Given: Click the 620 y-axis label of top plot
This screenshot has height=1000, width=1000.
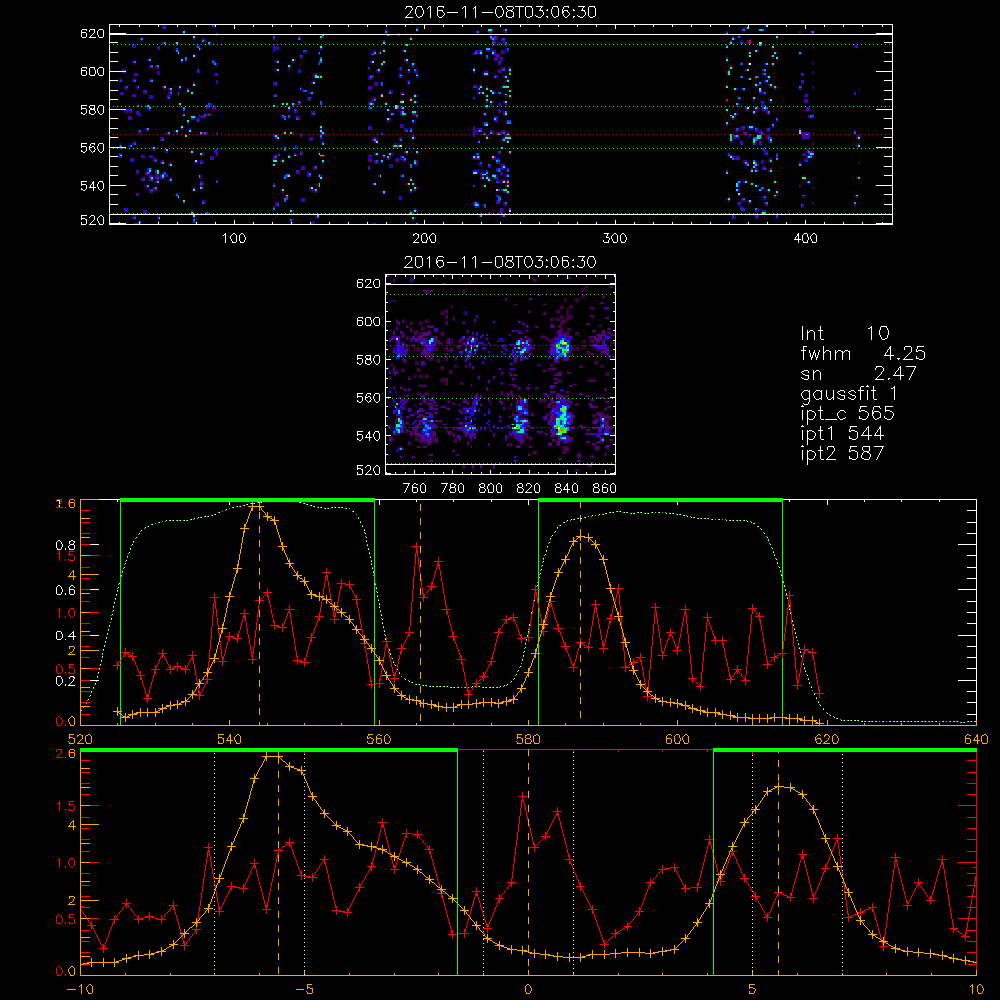Looking at the screenshot, I should (x=92, y=33).
